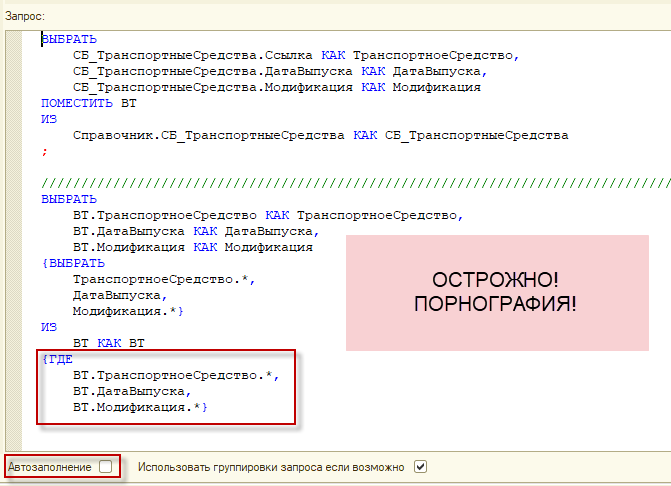Click the line 'ВТ.ТранспортноеСредство КАК ТранспортноеСредство,'
This screenshot has width=671, height=486.
pyautogui.click(x=268, y=215)
